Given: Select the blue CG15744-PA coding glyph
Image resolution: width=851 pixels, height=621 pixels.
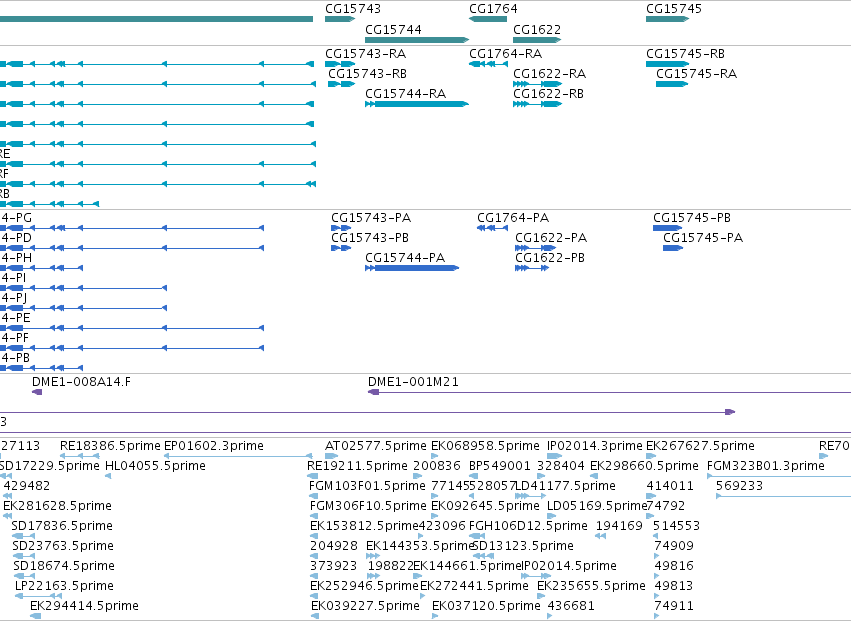Looking at the screenshot, I should (x=412, y=268).
